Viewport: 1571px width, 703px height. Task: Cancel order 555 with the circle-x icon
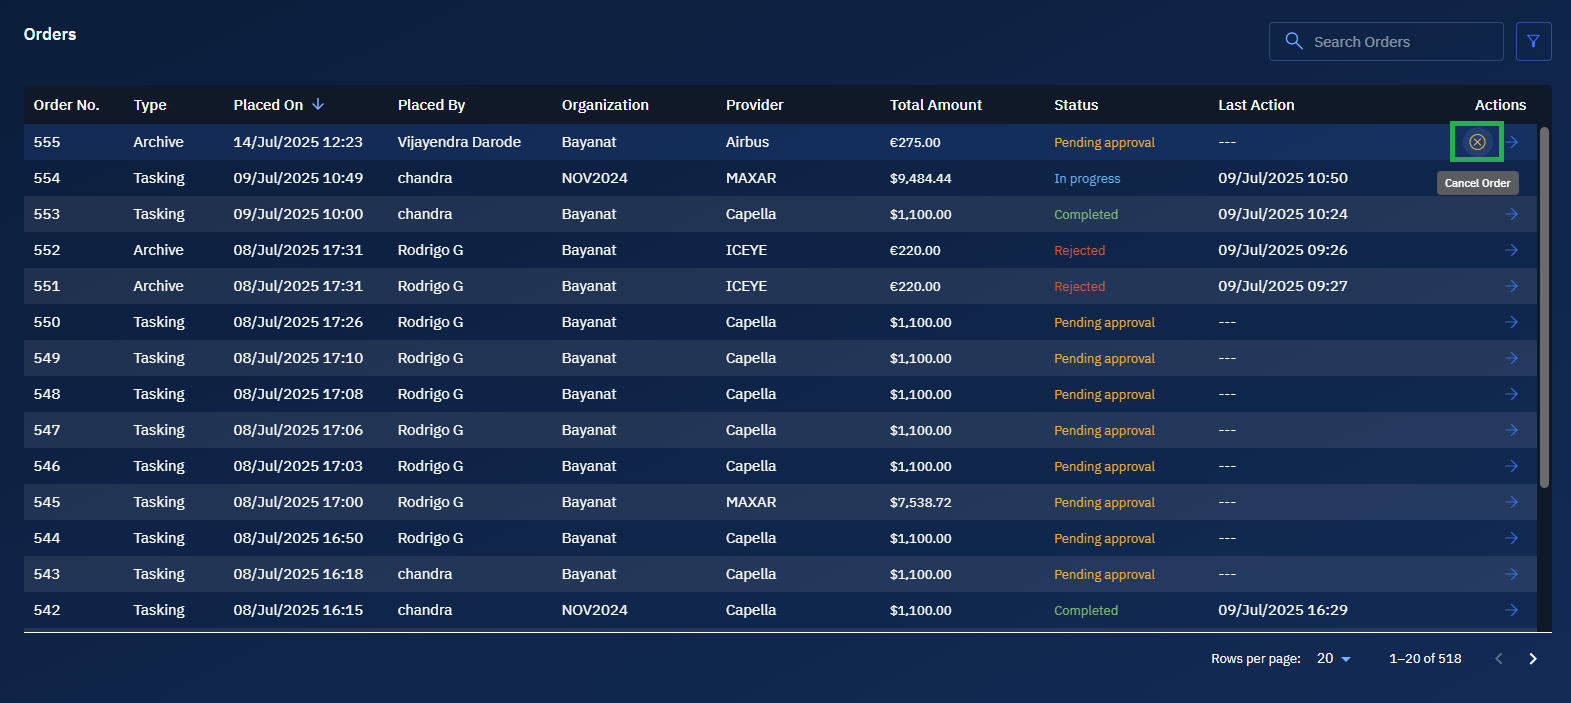(x=1477, y=142)
